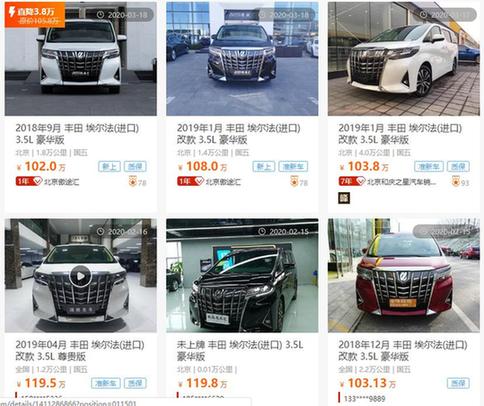
Task: Click the 7年 certified badge on the 103.8万 listing
Action: coord(352,181)
